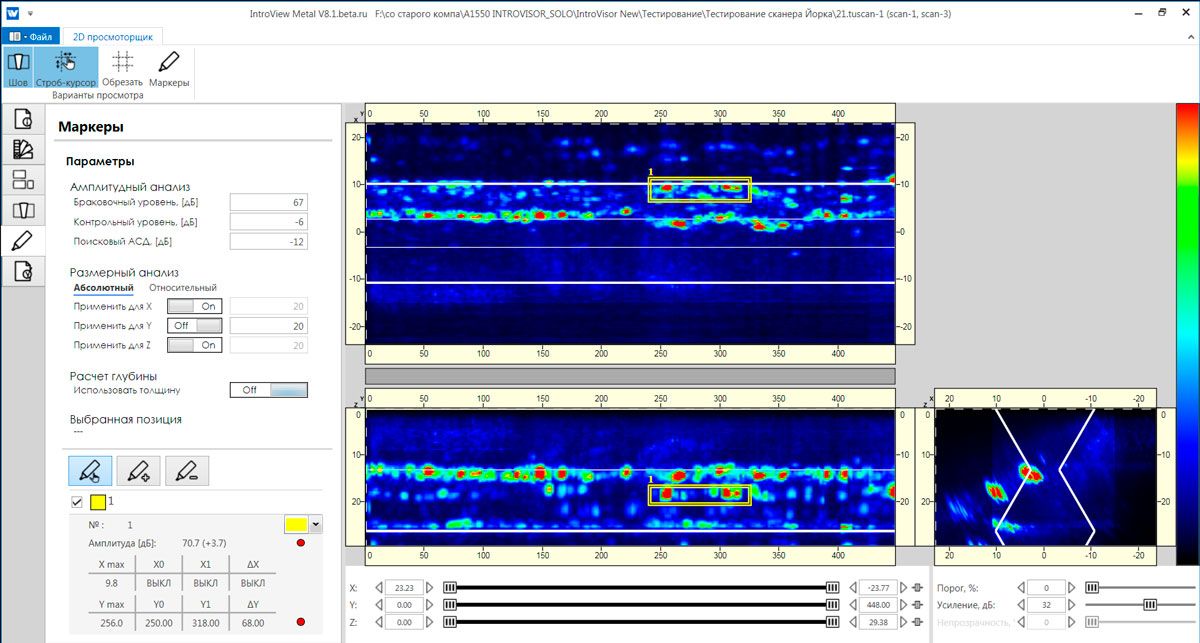
Task: Switch to the 2D просмоторщик tab
Action: click(113, 36)
